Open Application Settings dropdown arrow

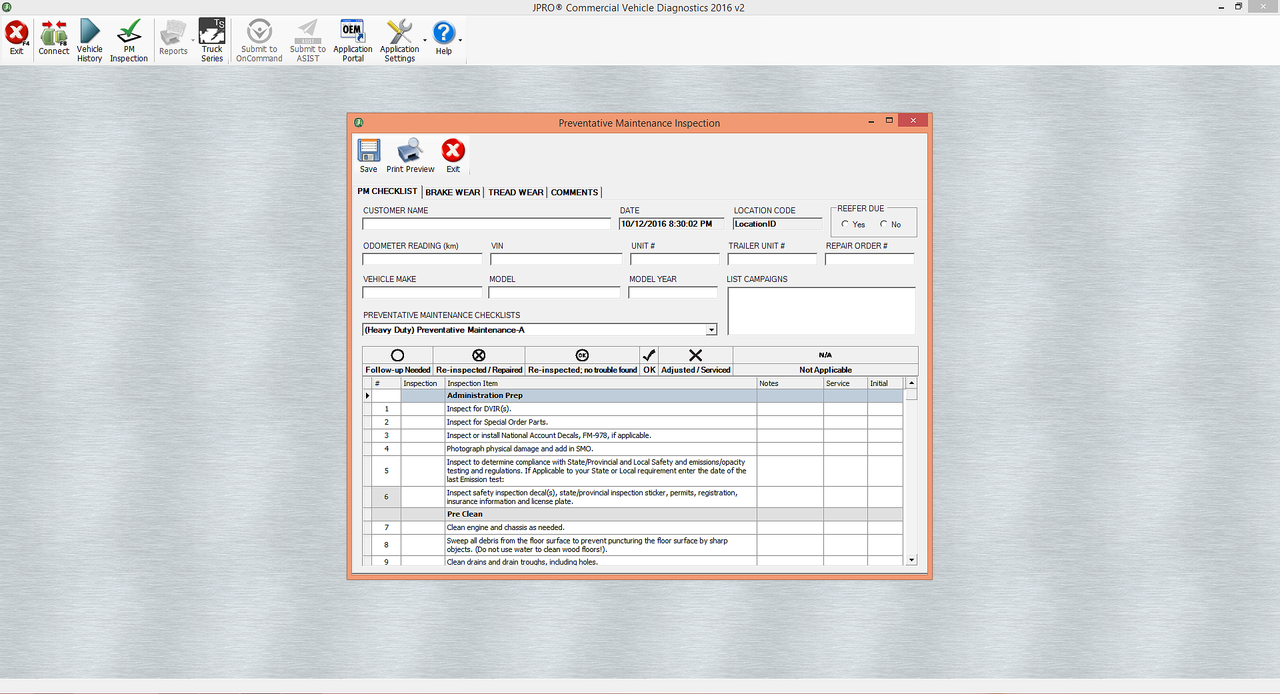(x=425, y=40)
